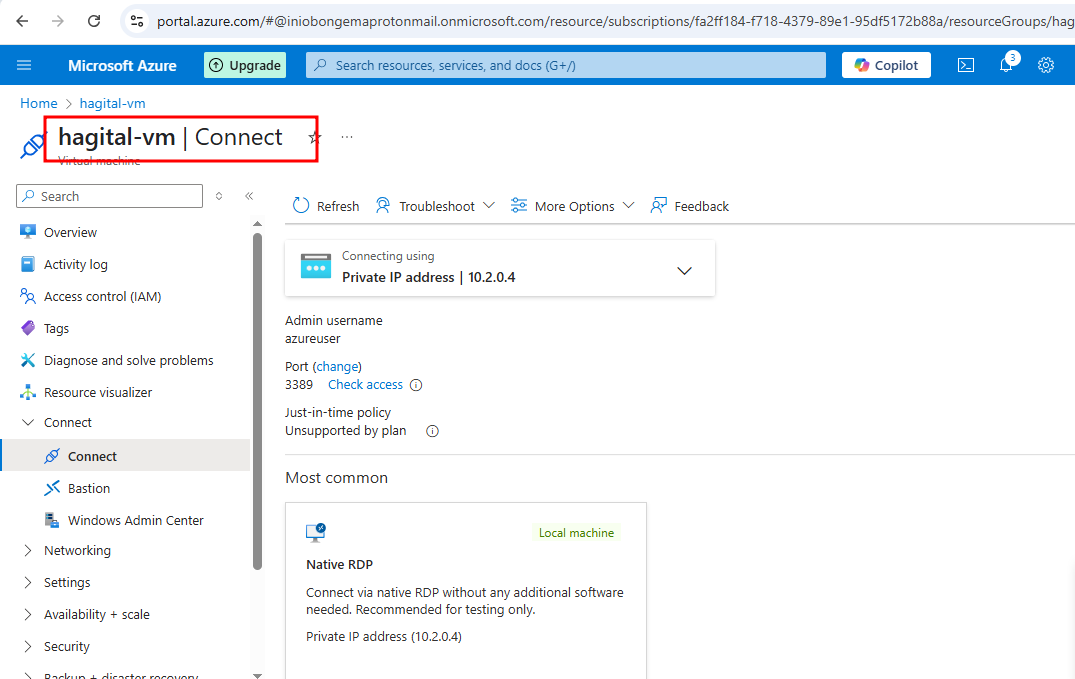Click the Check access link
The width and height of the screenshot is (1075, 679).
point(365,385)
